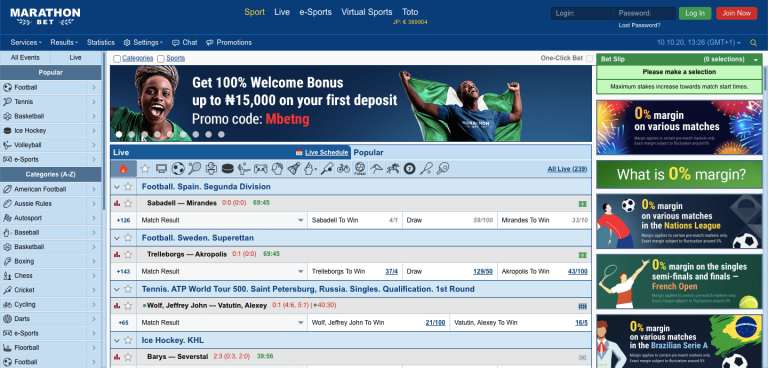Open the Settings menu

point(143,43)
